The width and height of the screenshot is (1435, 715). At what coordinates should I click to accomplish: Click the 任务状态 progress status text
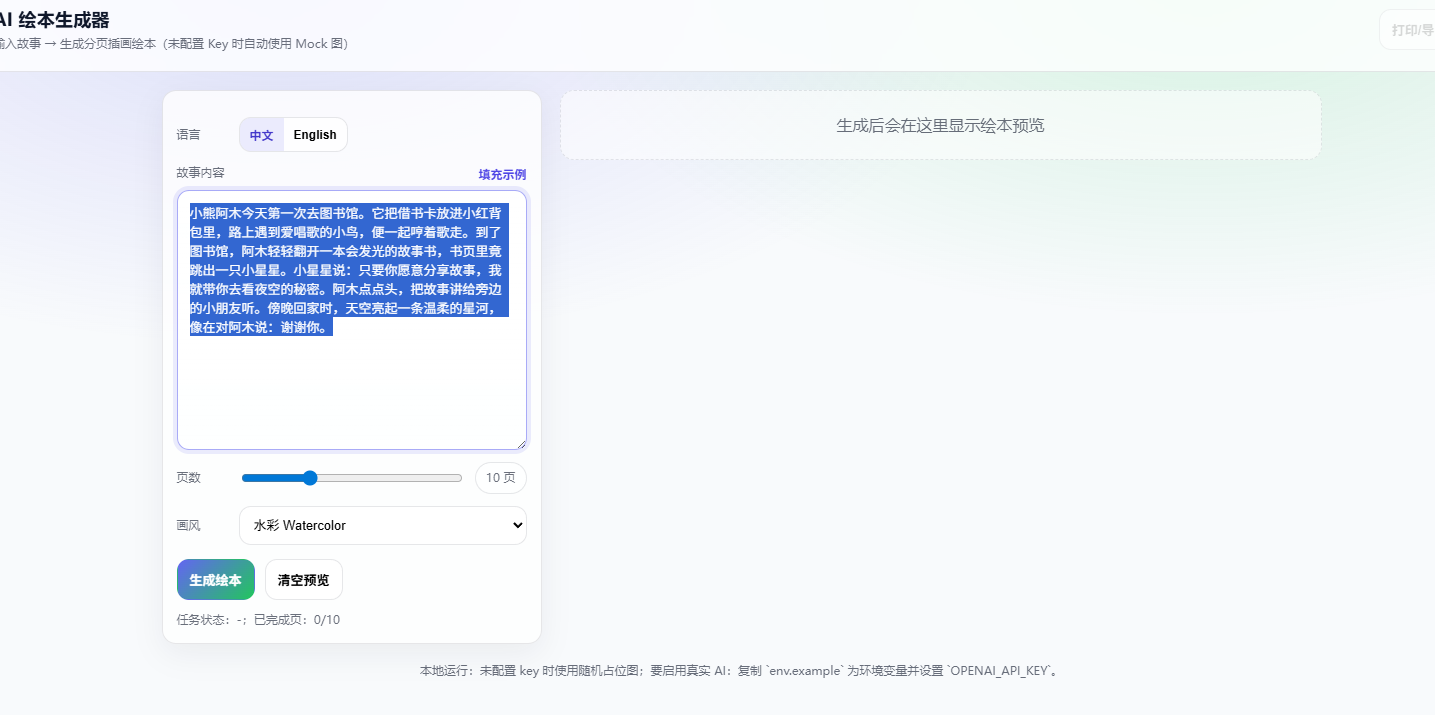[x=258, y=620]
